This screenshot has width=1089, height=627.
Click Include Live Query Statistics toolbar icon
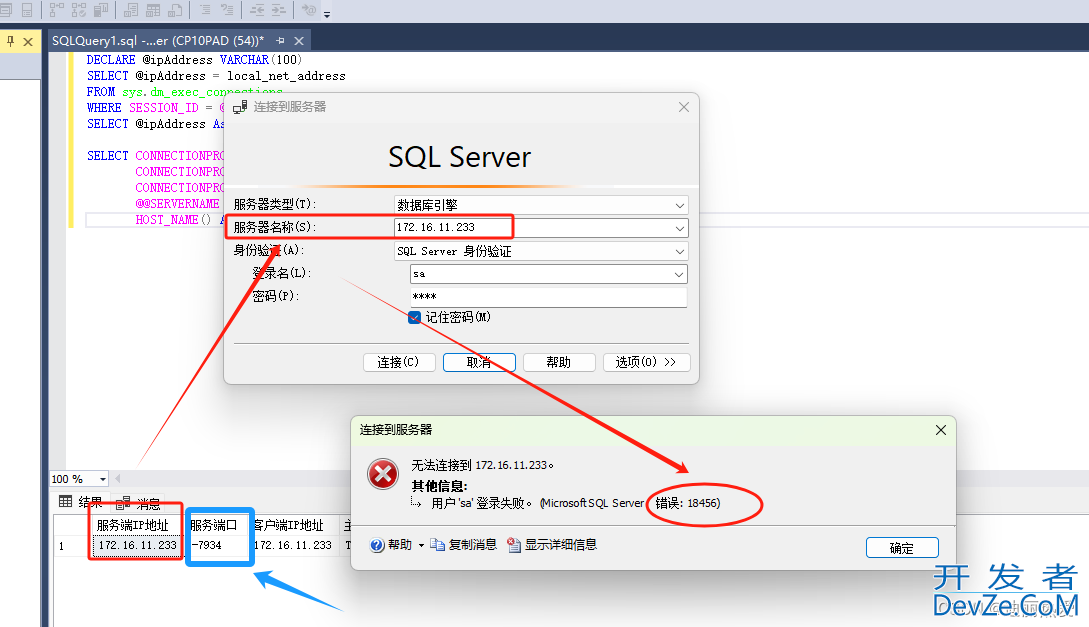pos(79,10)
